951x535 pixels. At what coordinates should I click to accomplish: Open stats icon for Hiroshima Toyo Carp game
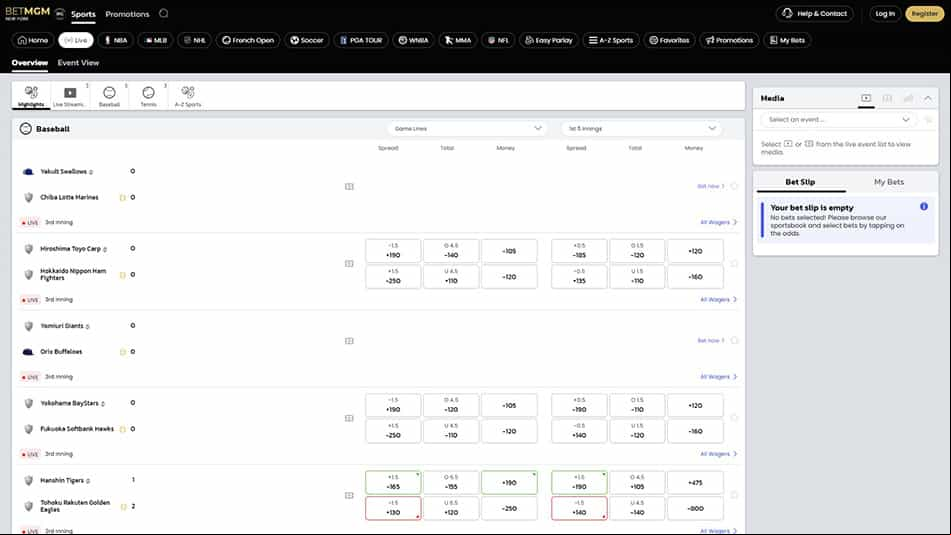[x=349, y=263]
